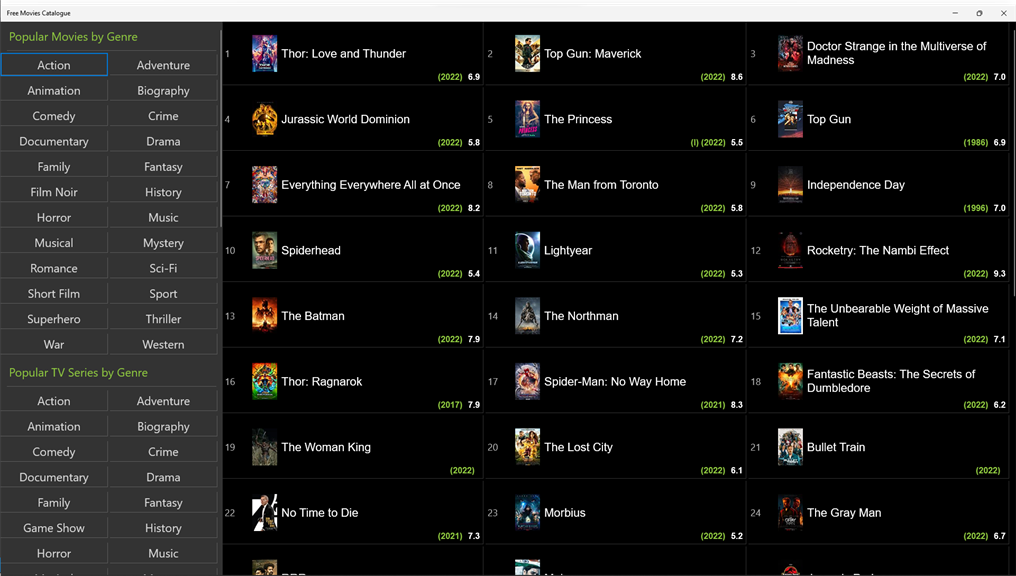The height and width of the screenshot is (576, 1016).
Task: Select the Film Noir movie genre
Action: (x=54, y=192)
